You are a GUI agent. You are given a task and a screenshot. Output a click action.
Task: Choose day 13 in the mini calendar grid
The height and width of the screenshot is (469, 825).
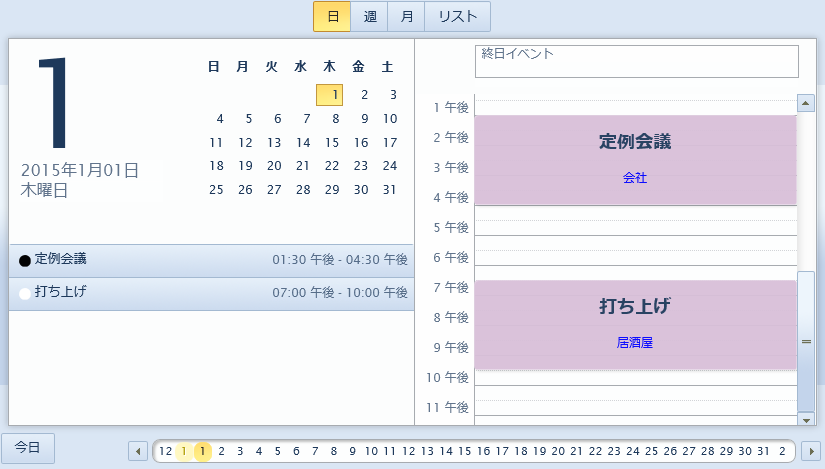pos(274,143)
